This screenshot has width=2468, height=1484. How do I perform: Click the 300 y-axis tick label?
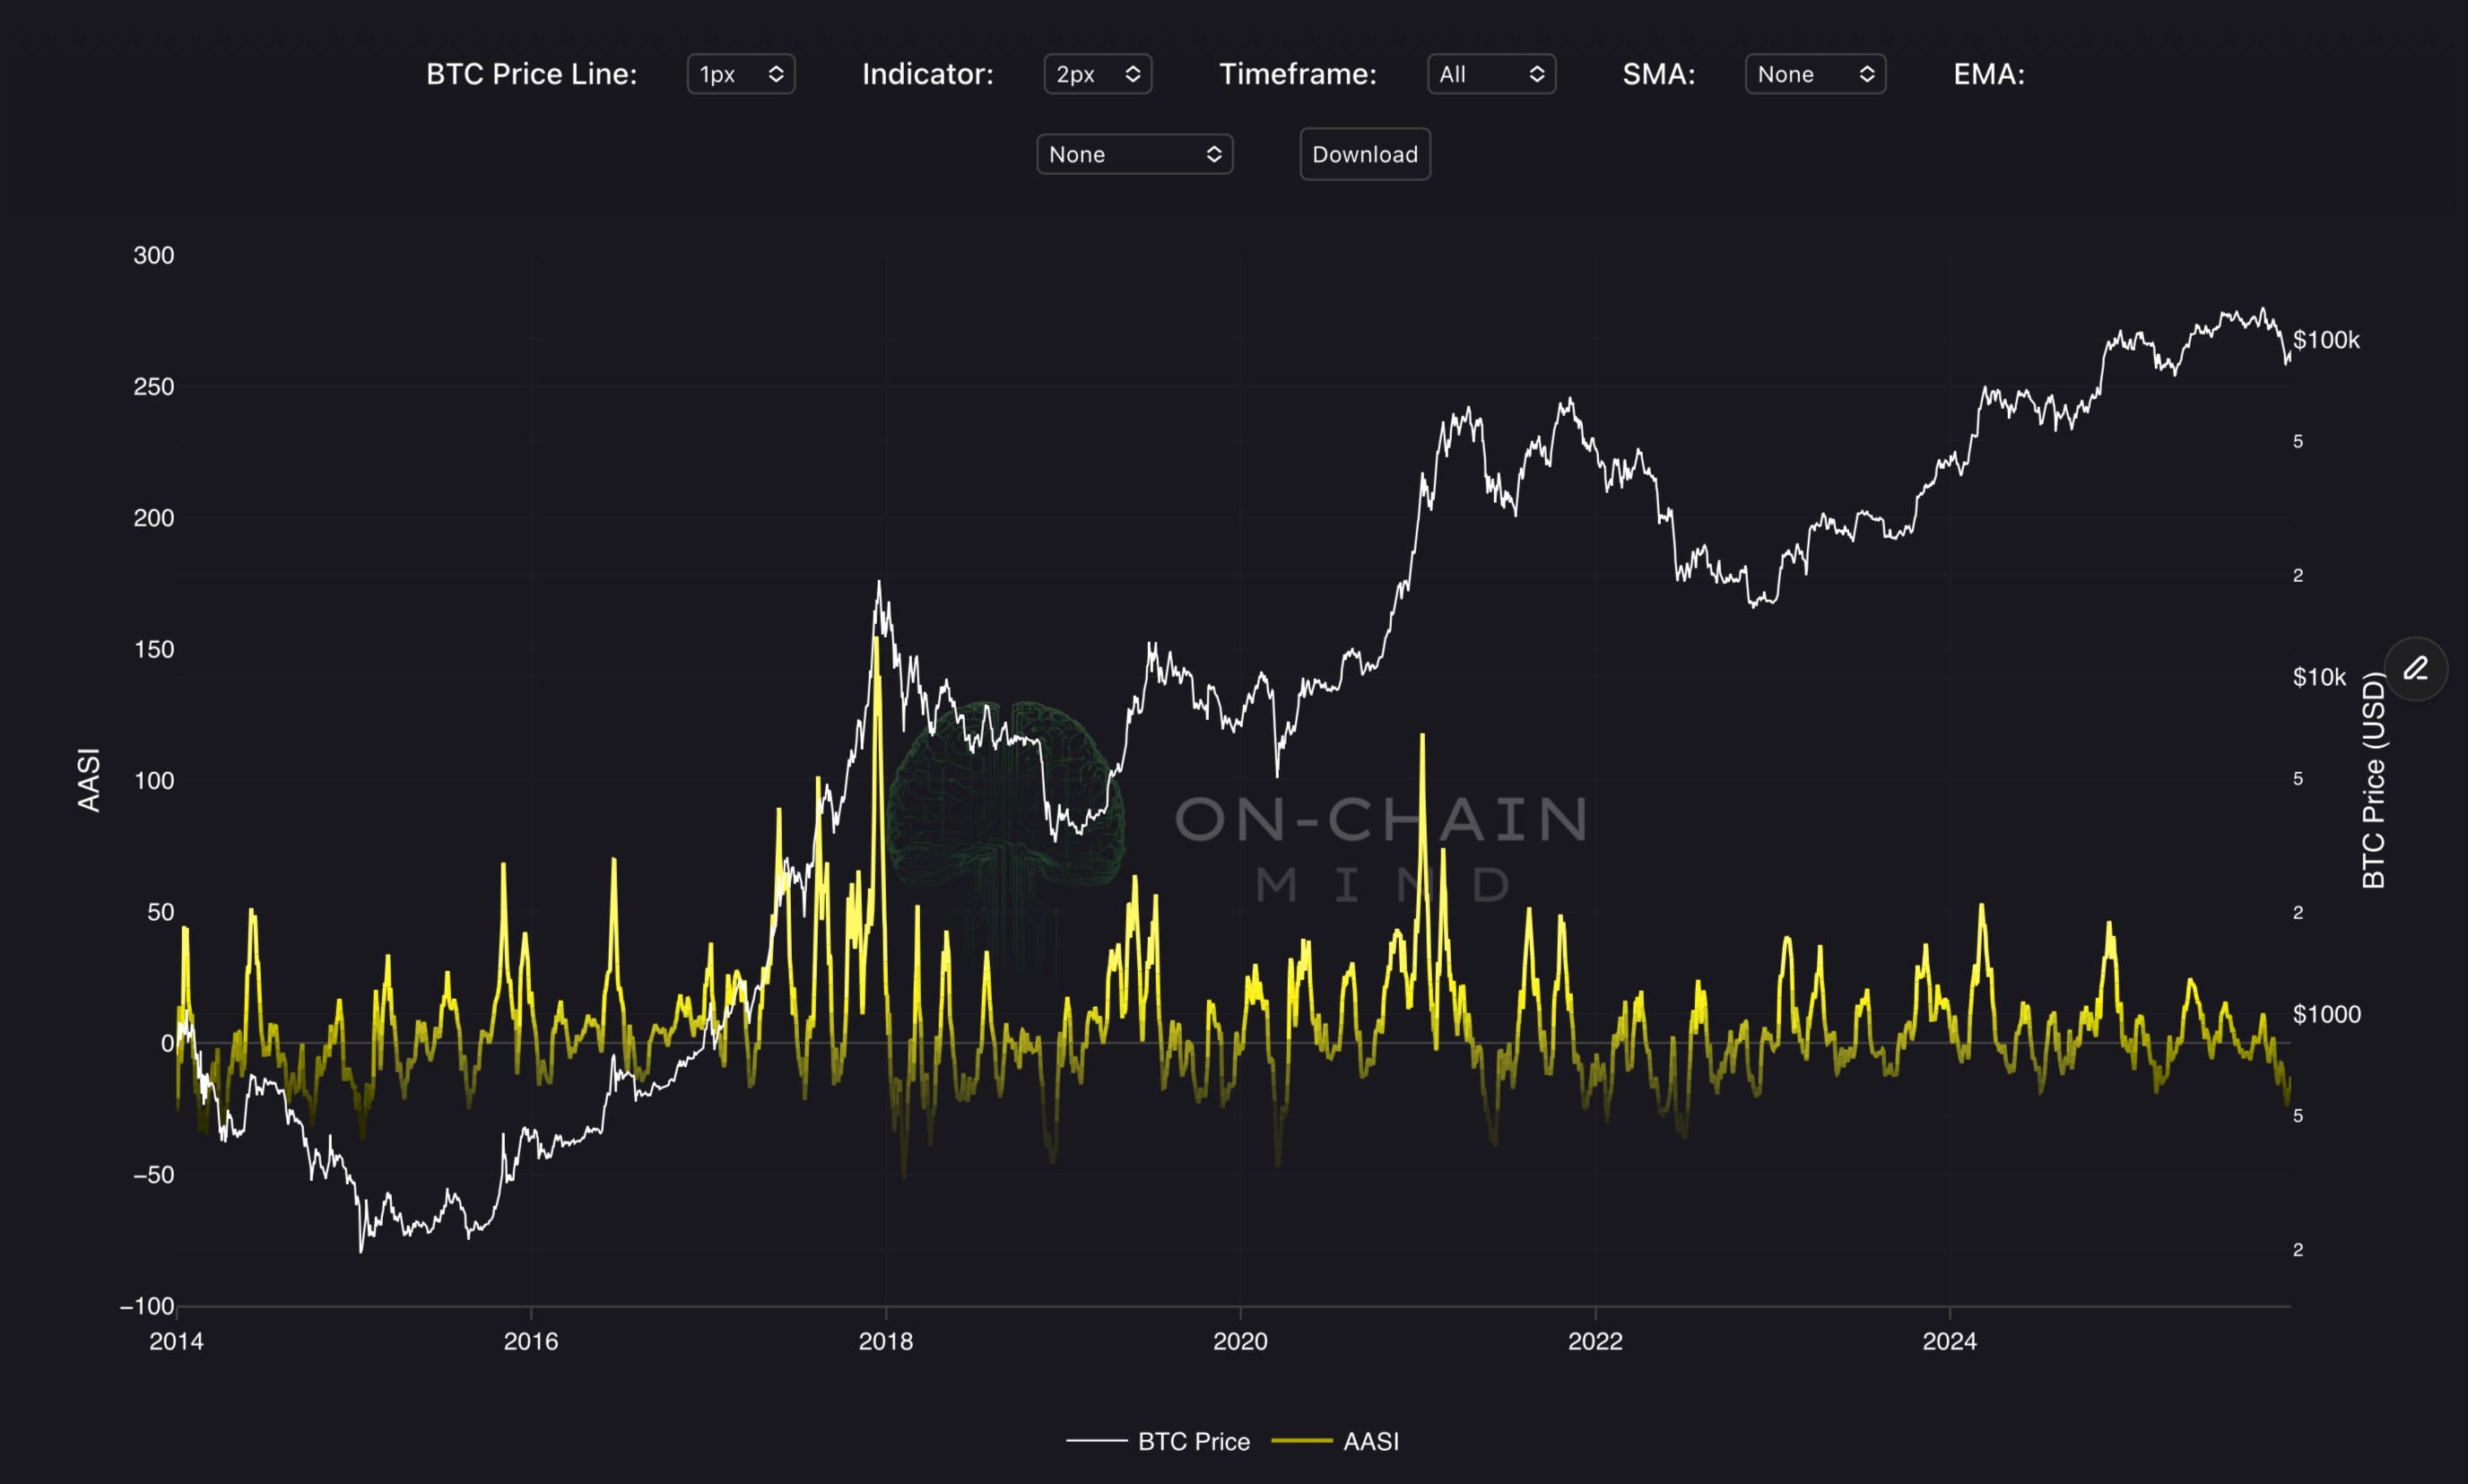[x=153, y=255]
